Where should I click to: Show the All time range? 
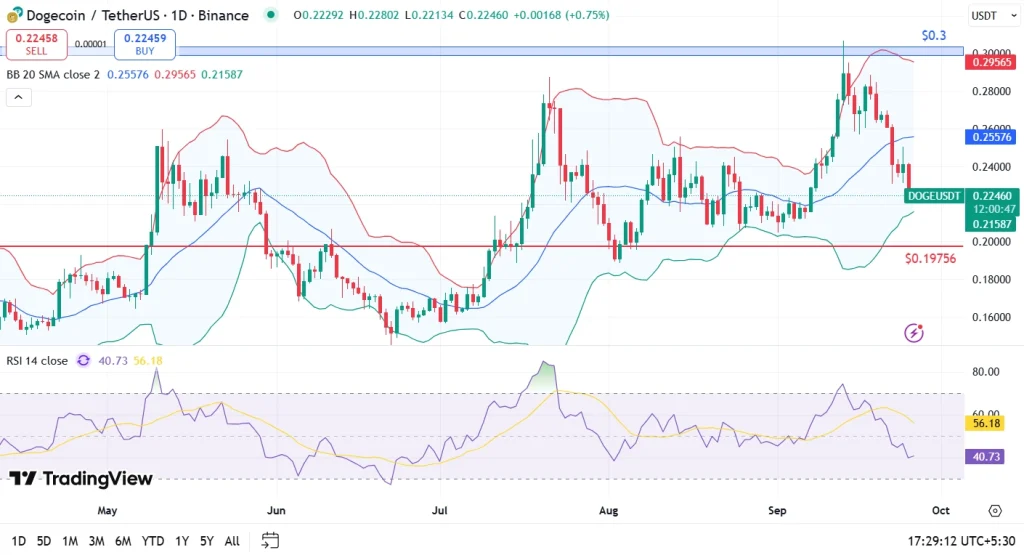[x=232, y=541]
